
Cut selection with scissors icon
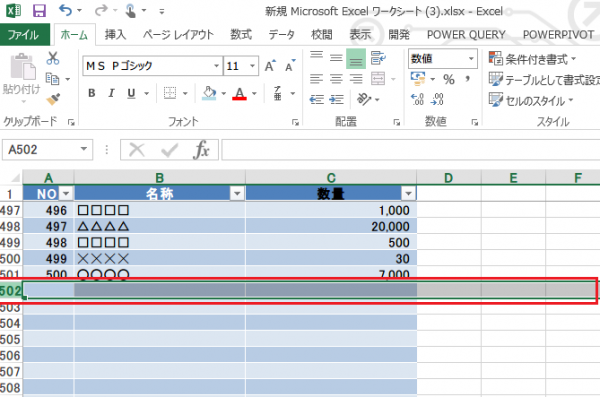pyautogui.click(x=53, y=58)
